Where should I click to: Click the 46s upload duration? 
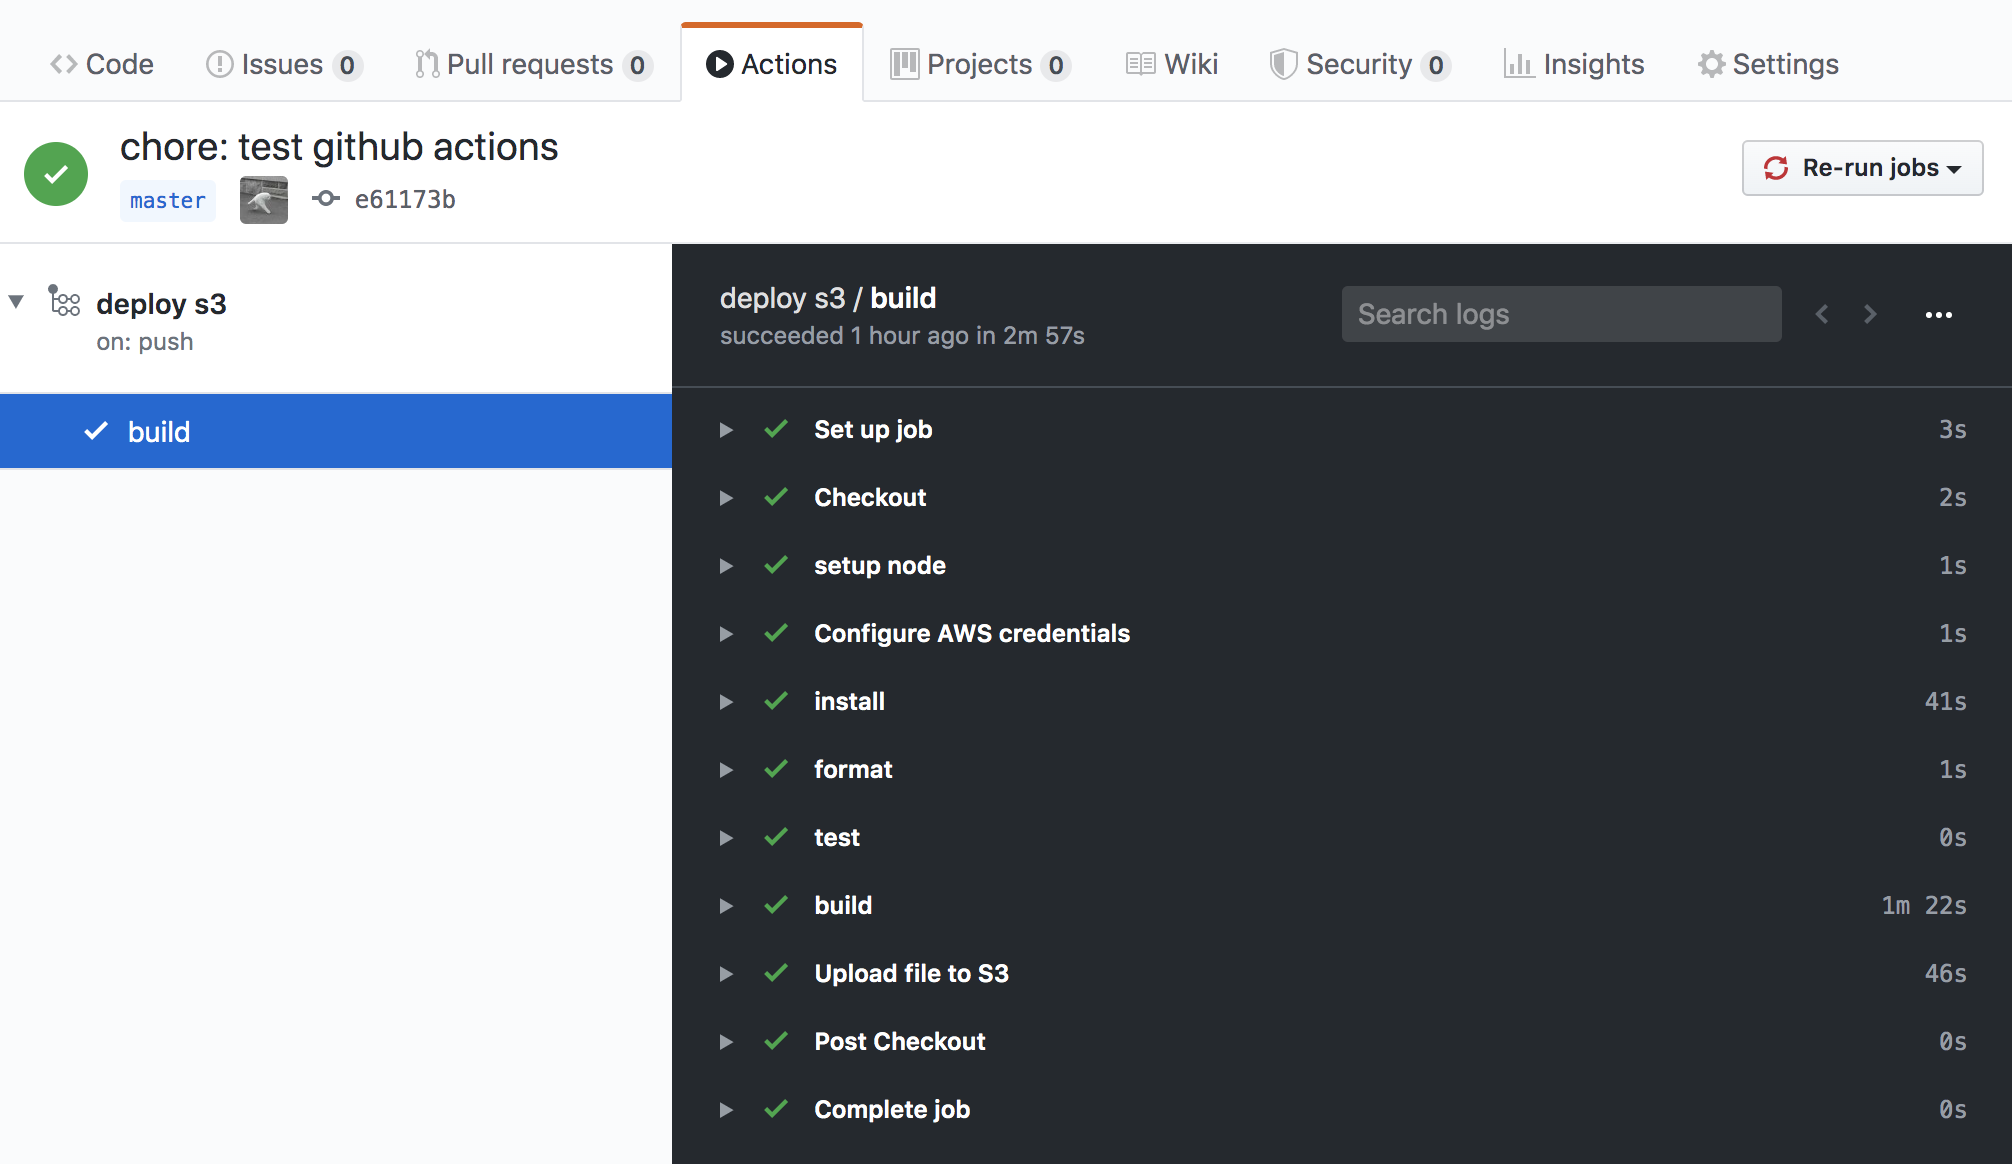[x=1946, y=974]
